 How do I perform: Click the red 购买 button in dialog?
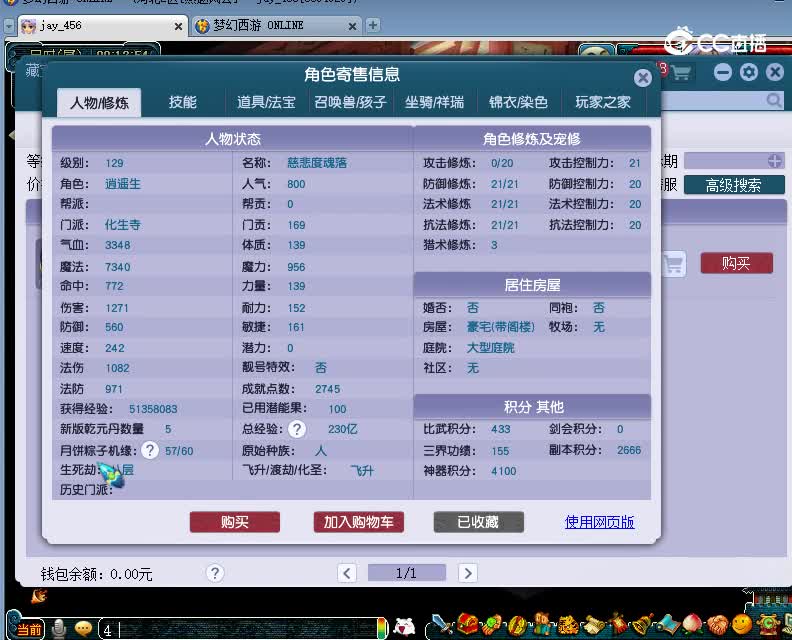(x=235, y=522)
